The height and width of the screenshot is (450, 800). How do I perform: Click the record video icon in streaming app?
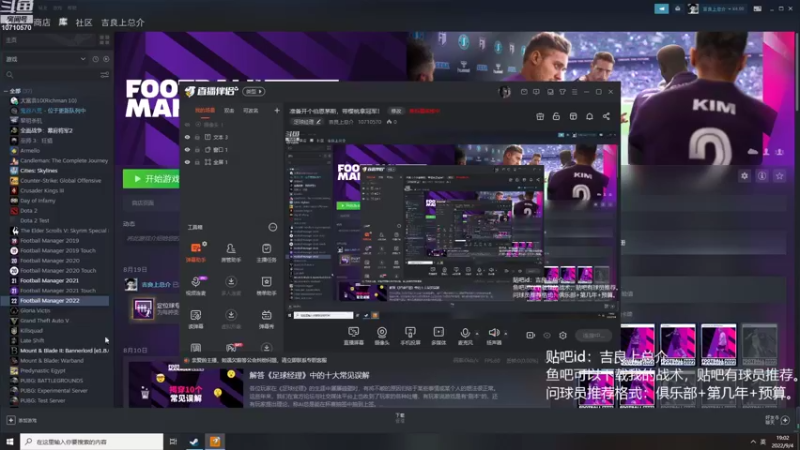pyautogui.click(x=531, y=335)
